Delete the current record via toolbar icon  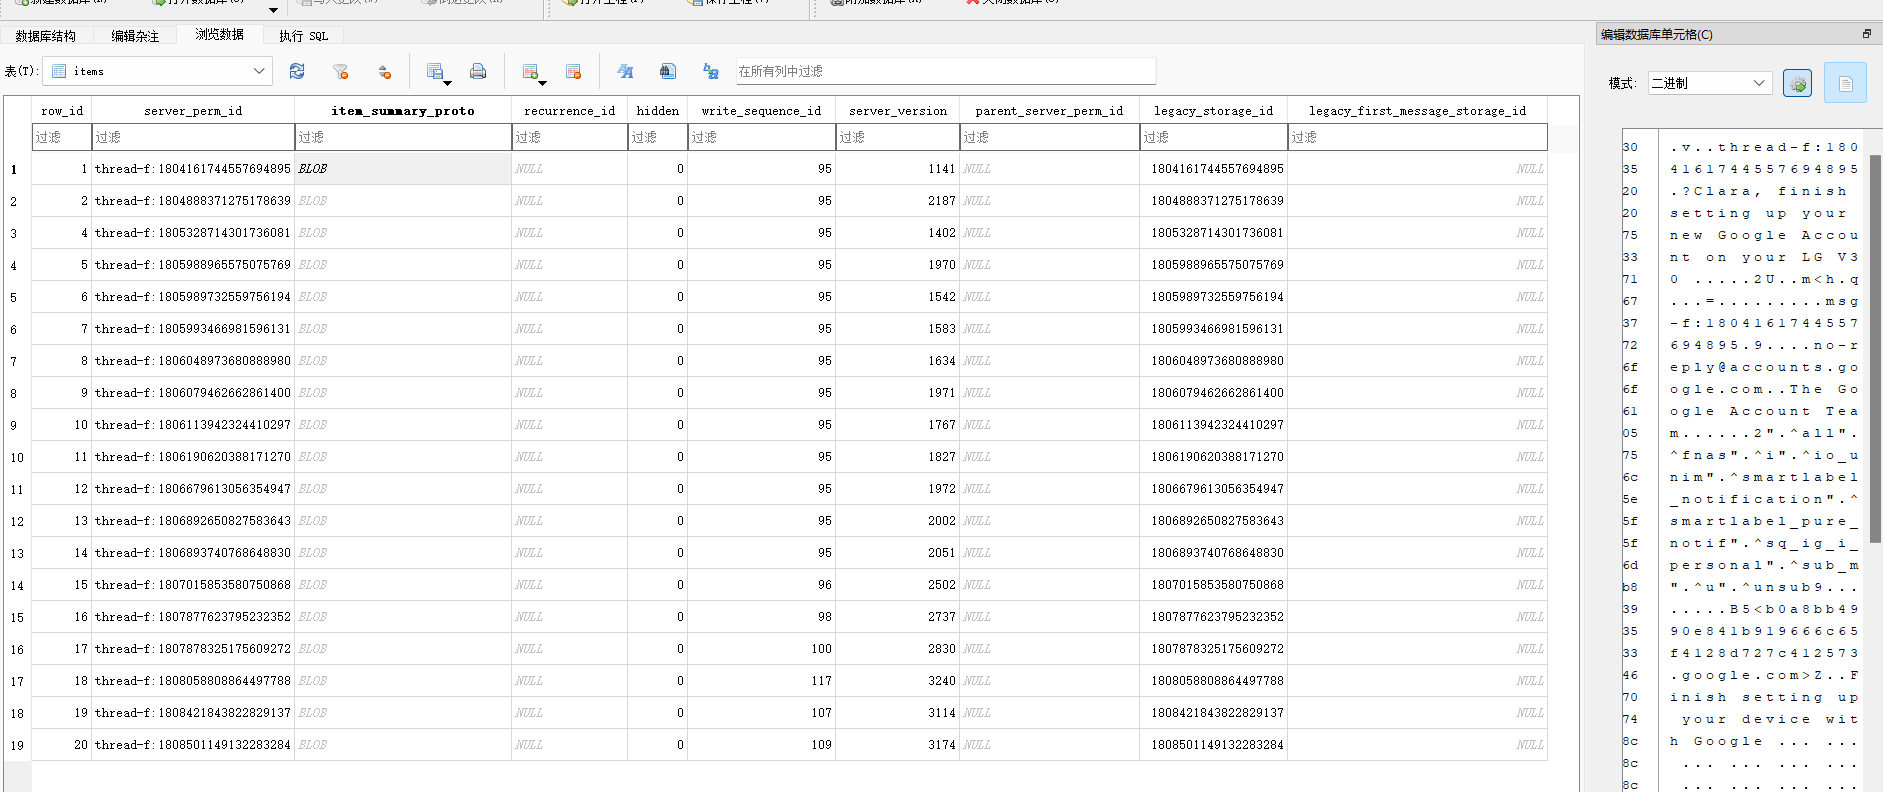click(x=573, y=71)
